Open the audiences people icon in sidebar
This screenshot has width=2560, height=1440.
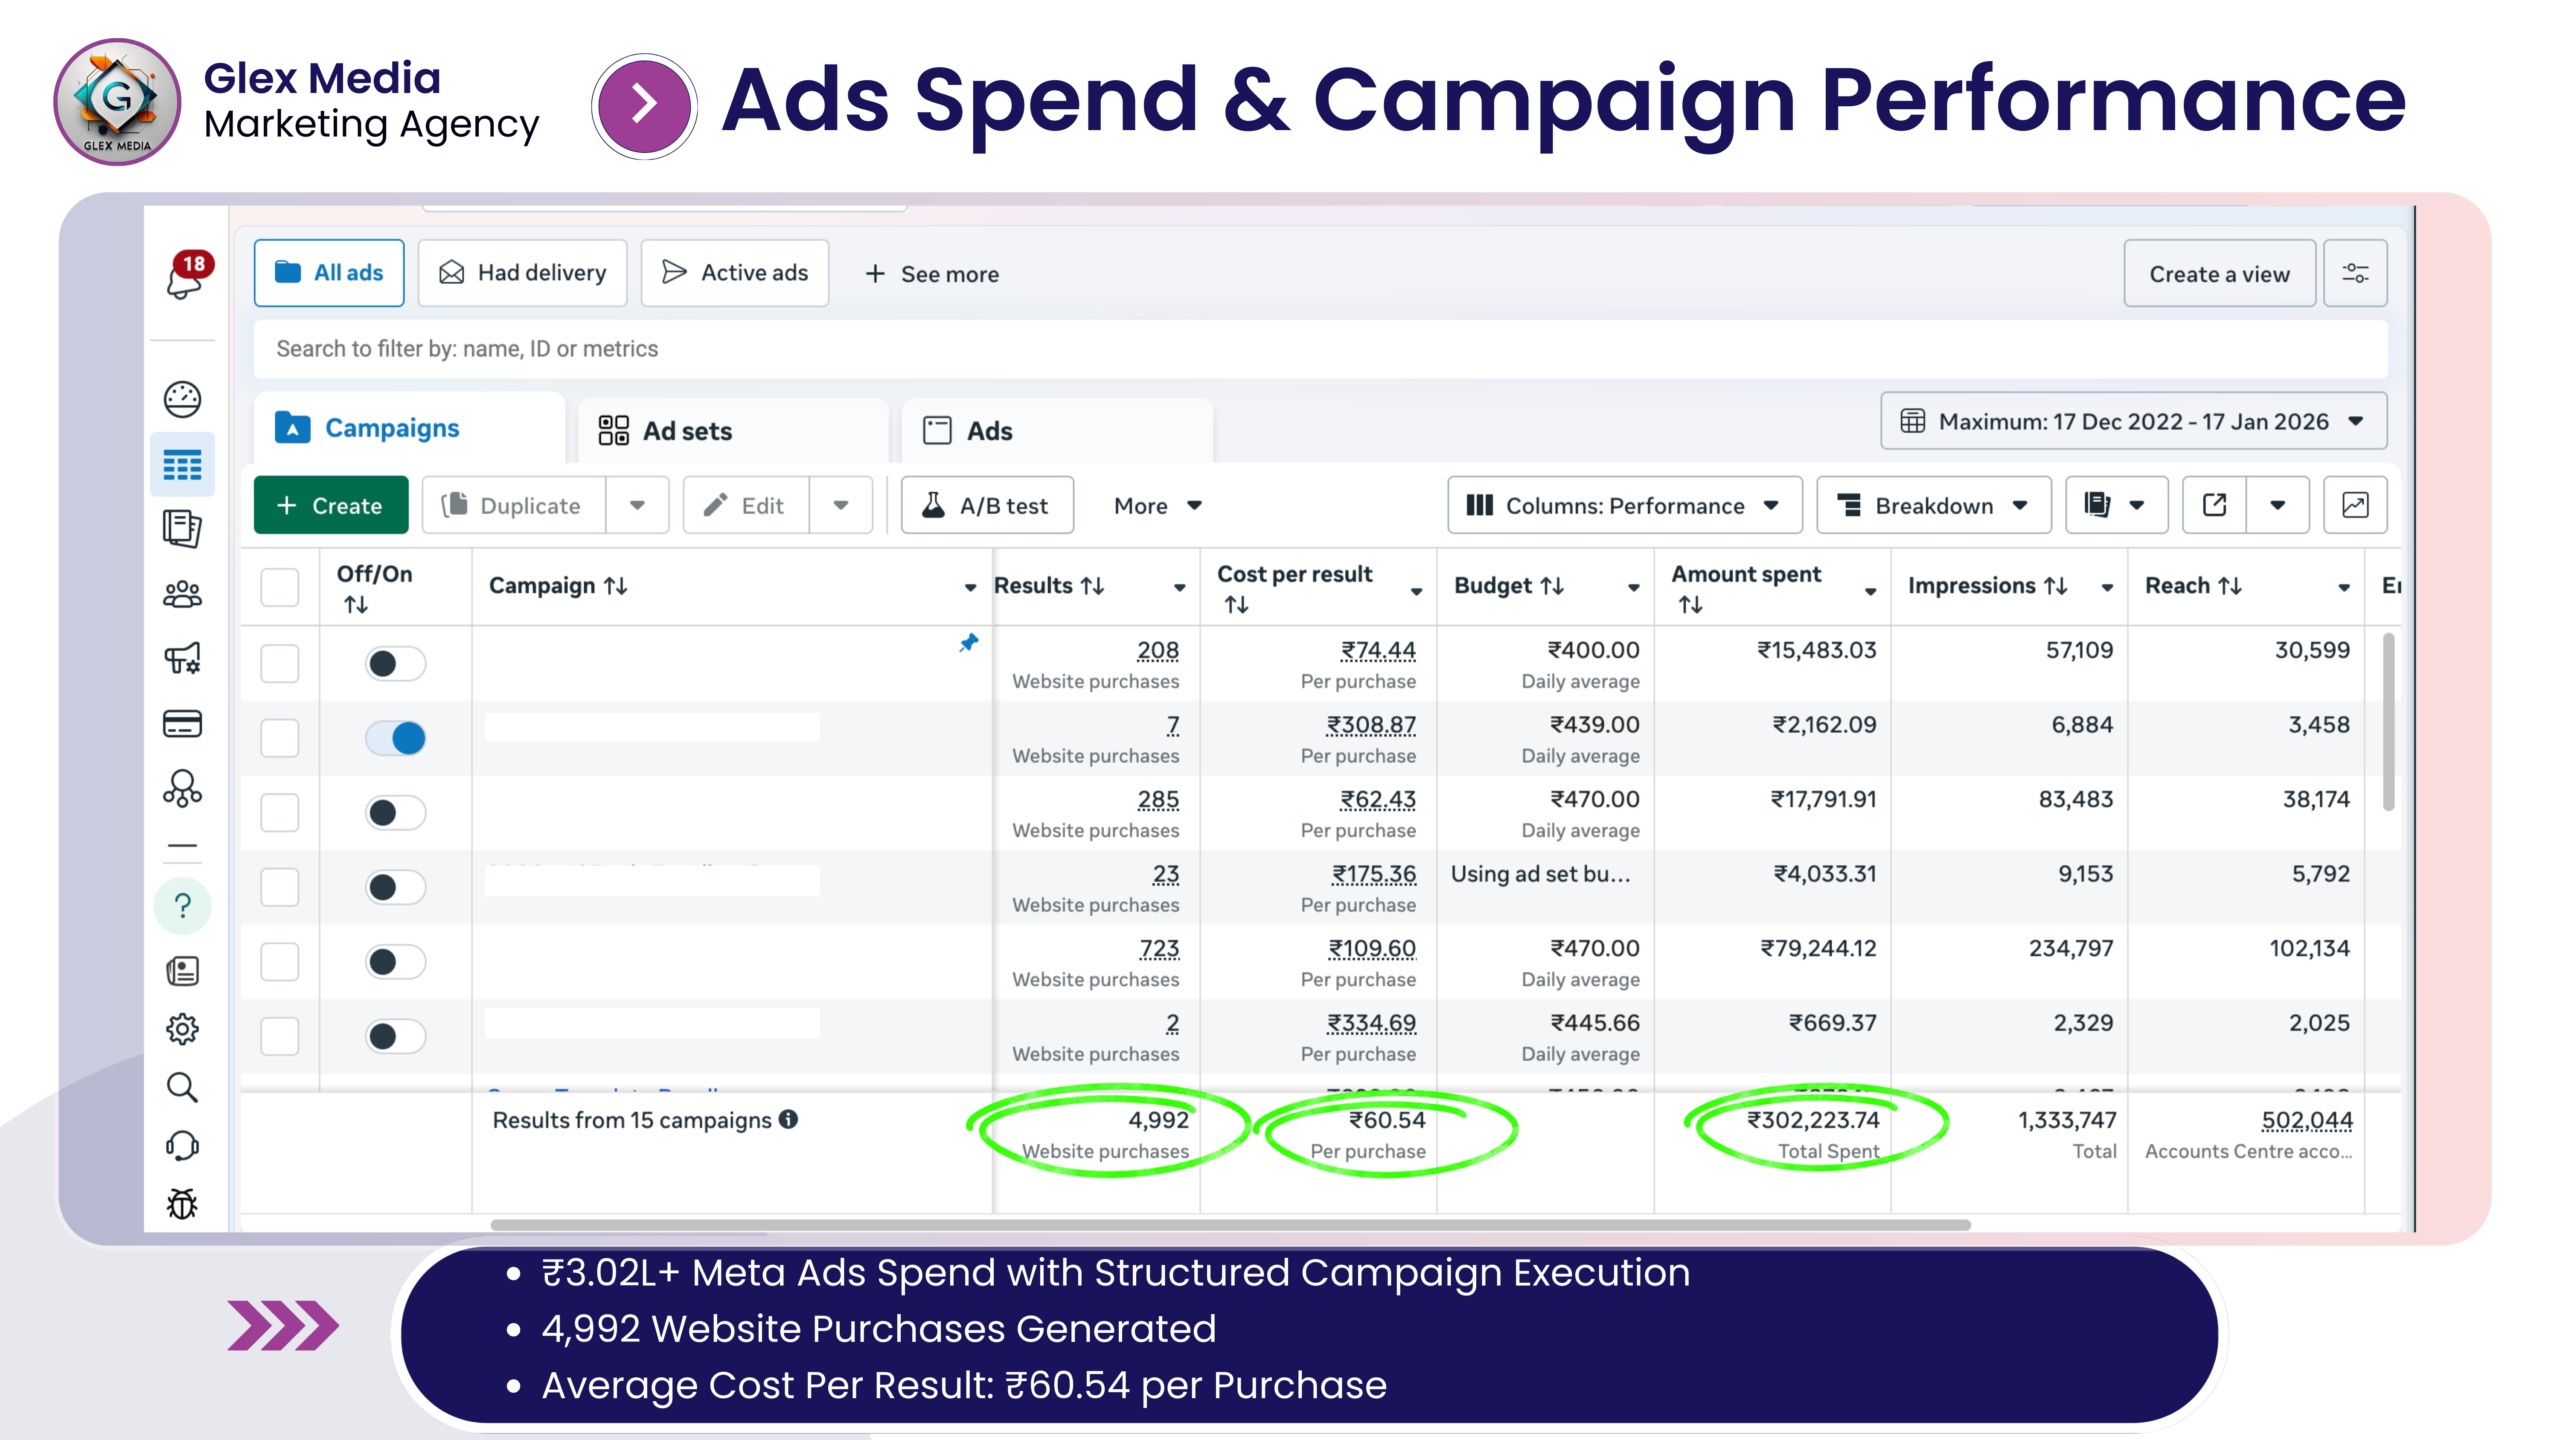182,595
